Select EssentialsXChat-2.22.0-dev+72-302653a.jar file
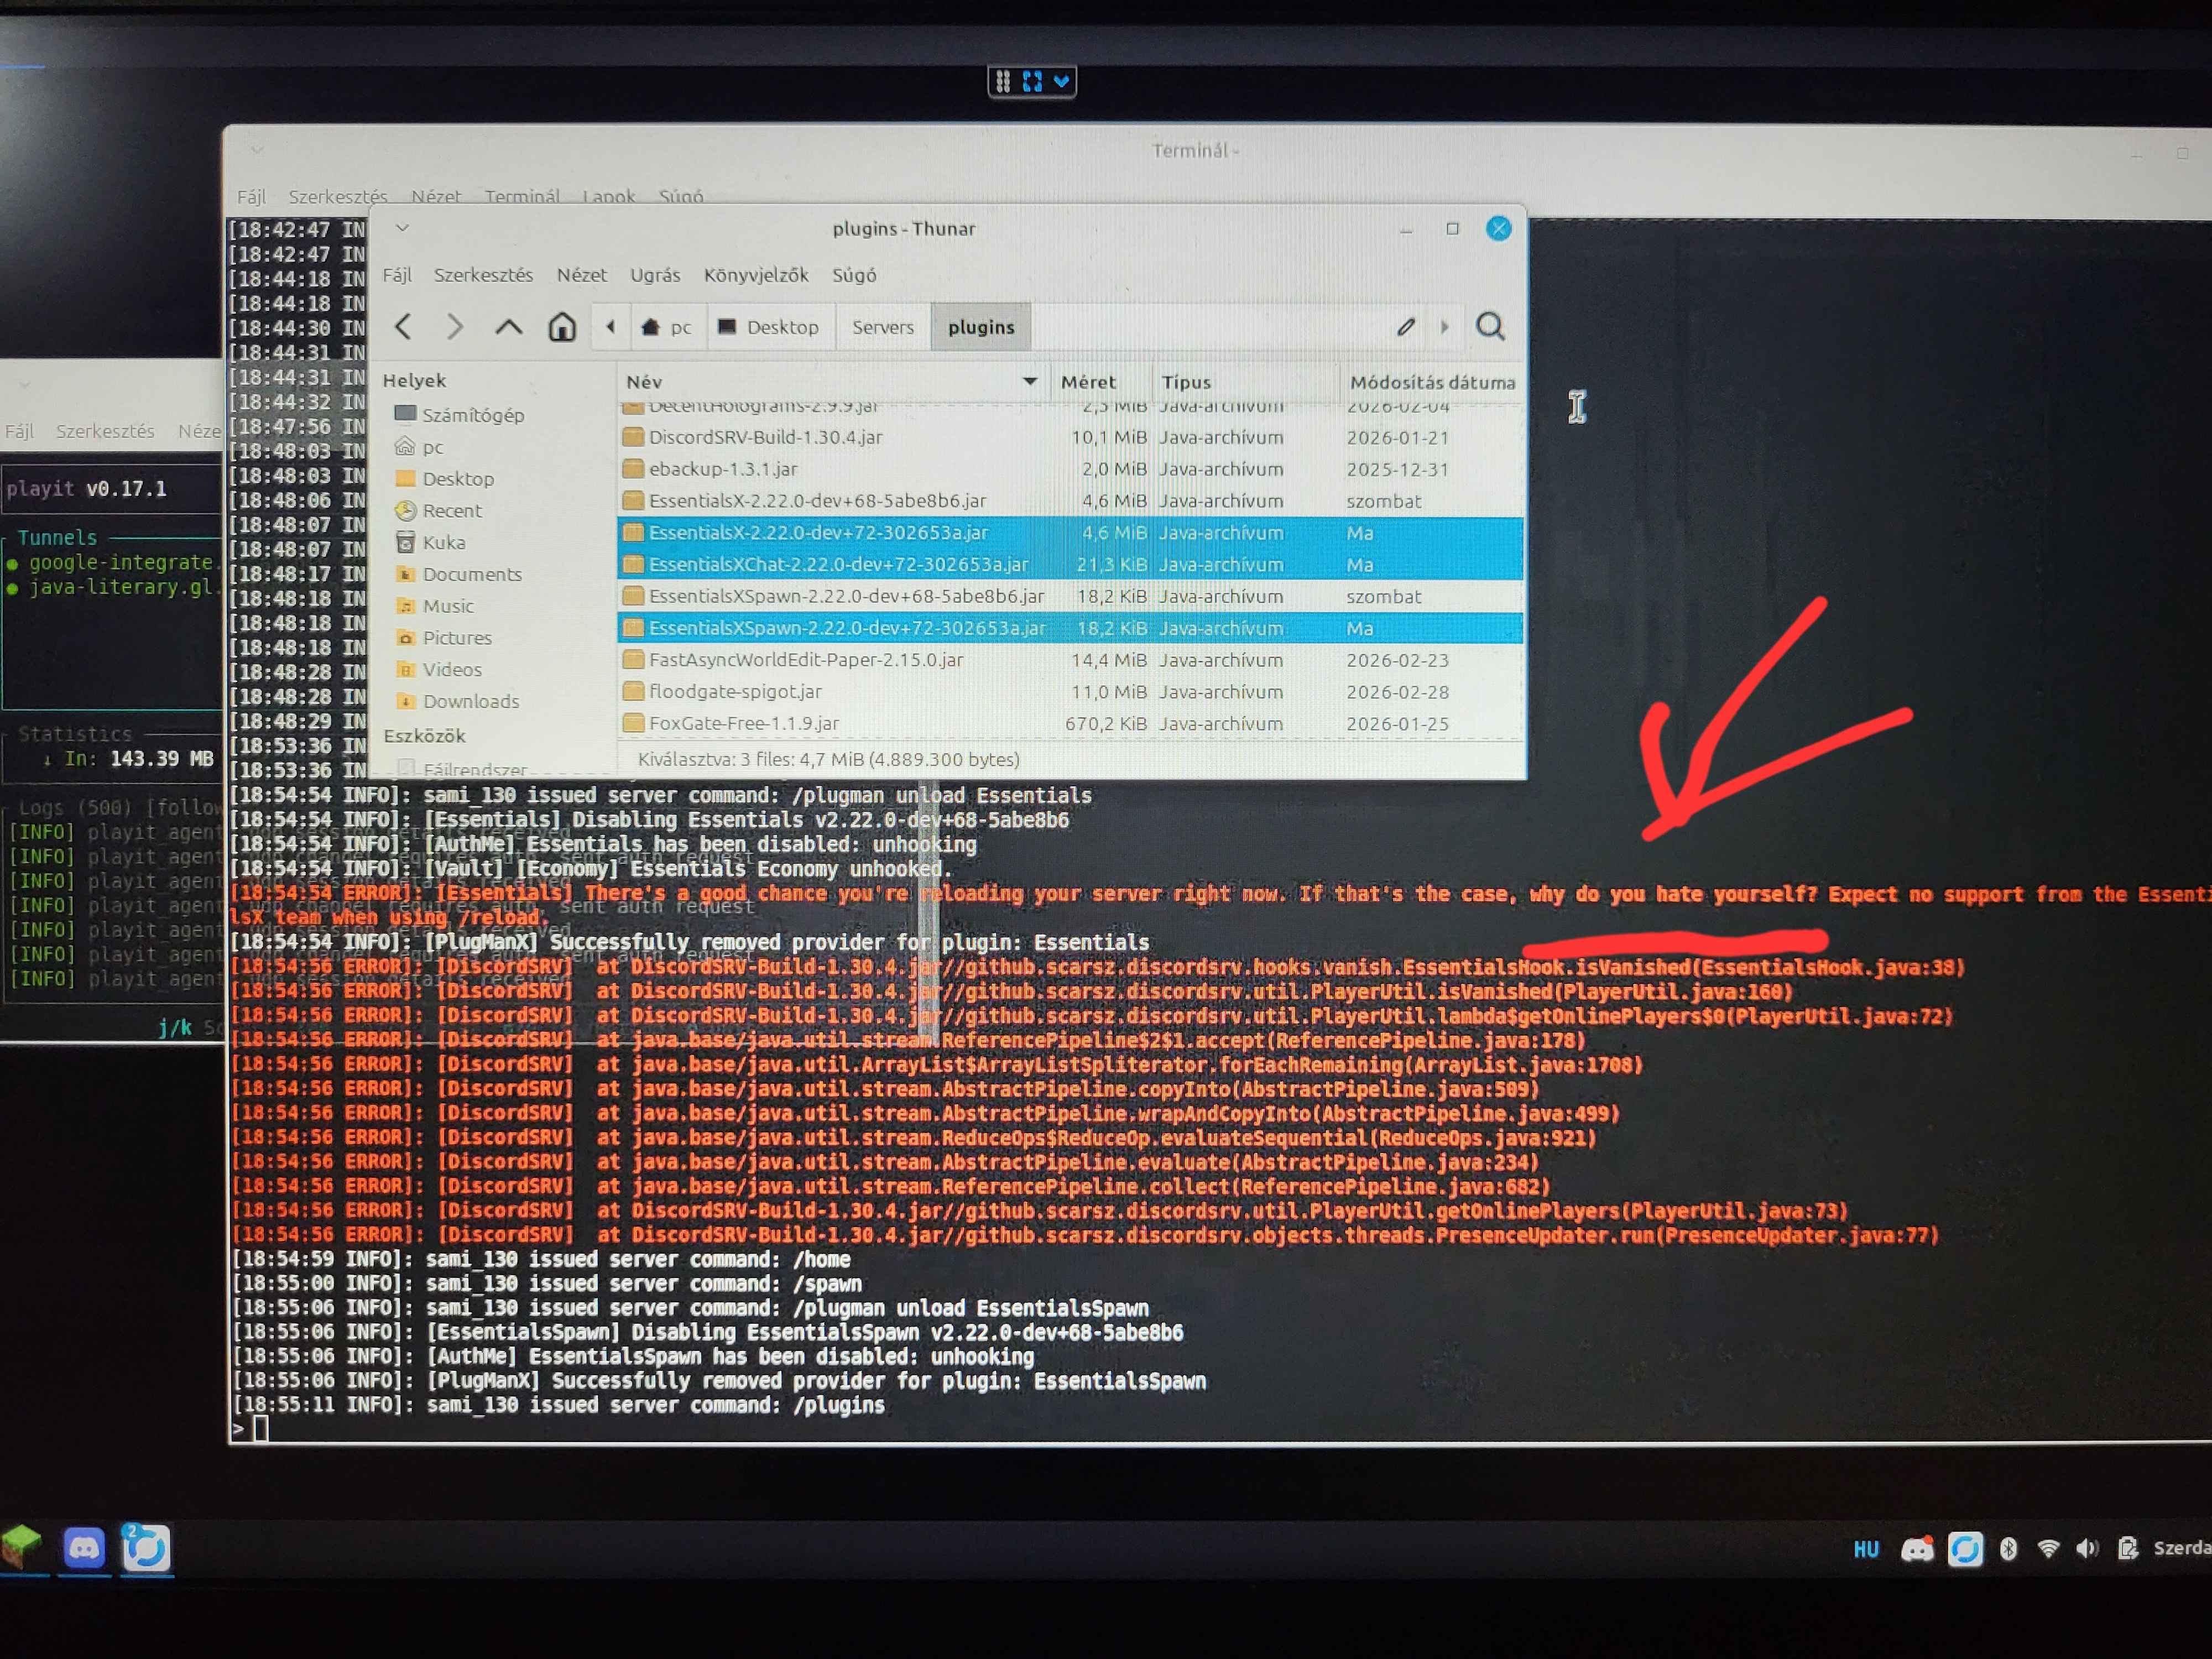2212x1659 pixels. (x=1070, y=565)
